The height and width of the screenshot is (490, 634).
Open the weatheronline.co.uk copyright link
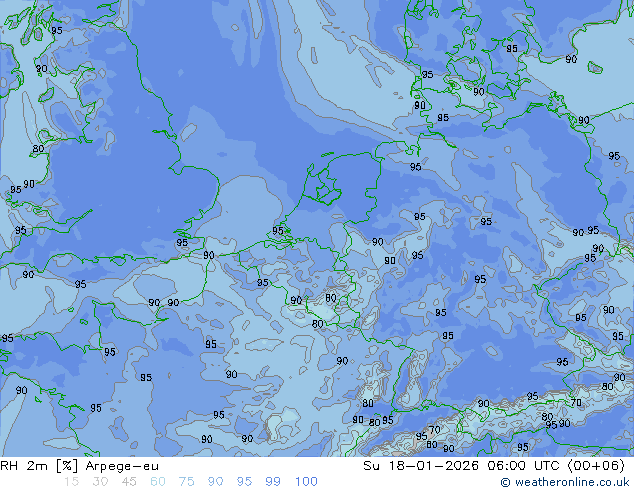565,482
